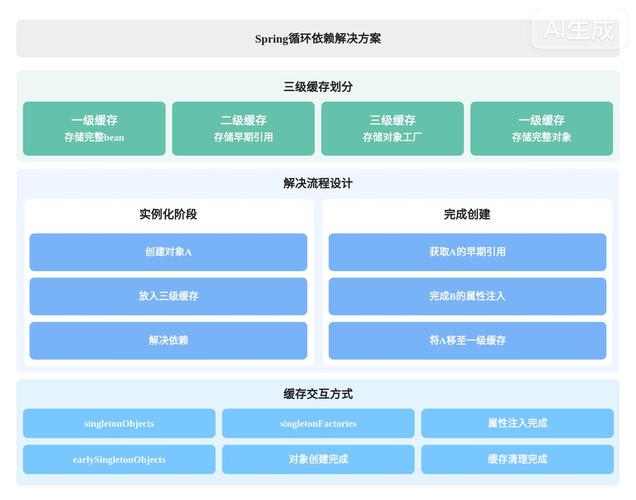Screen dimensions: 636x500
Task: Select the 缓存清理完成 box
Action: (x=518, y=459)
